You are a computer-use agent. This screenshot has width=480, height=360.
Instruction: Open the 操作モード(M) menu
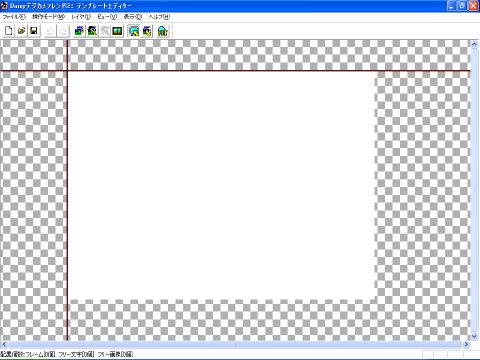click(48, 17)
